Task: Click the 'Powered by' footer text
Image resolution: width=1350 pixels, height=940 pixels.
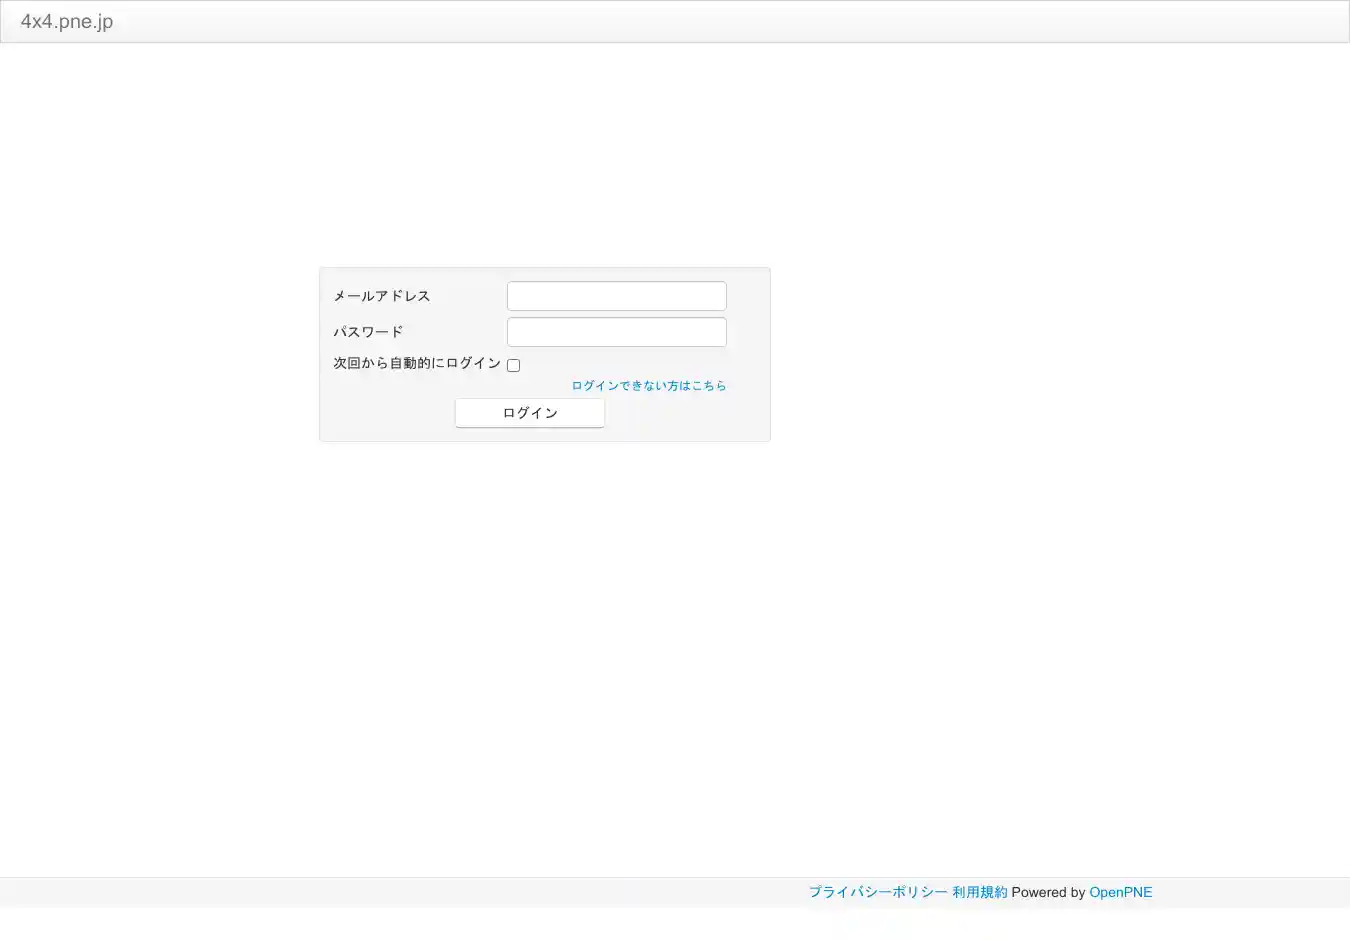Action: point(1047,892)
